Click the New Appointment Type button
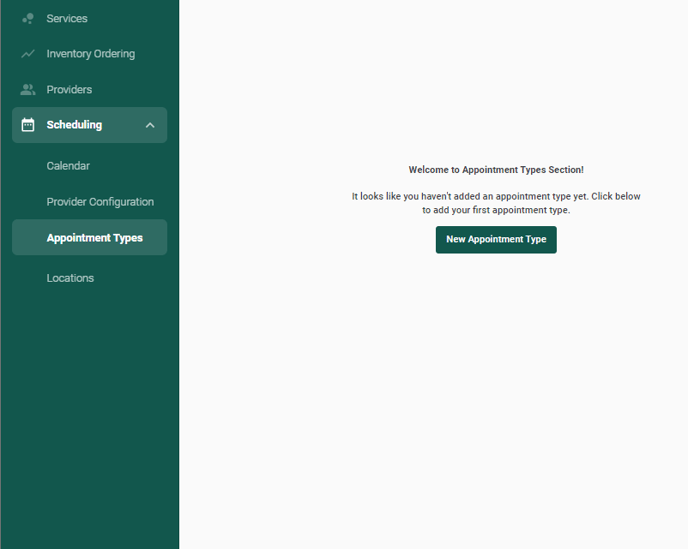The image size is (688, 549). point(496,240)
